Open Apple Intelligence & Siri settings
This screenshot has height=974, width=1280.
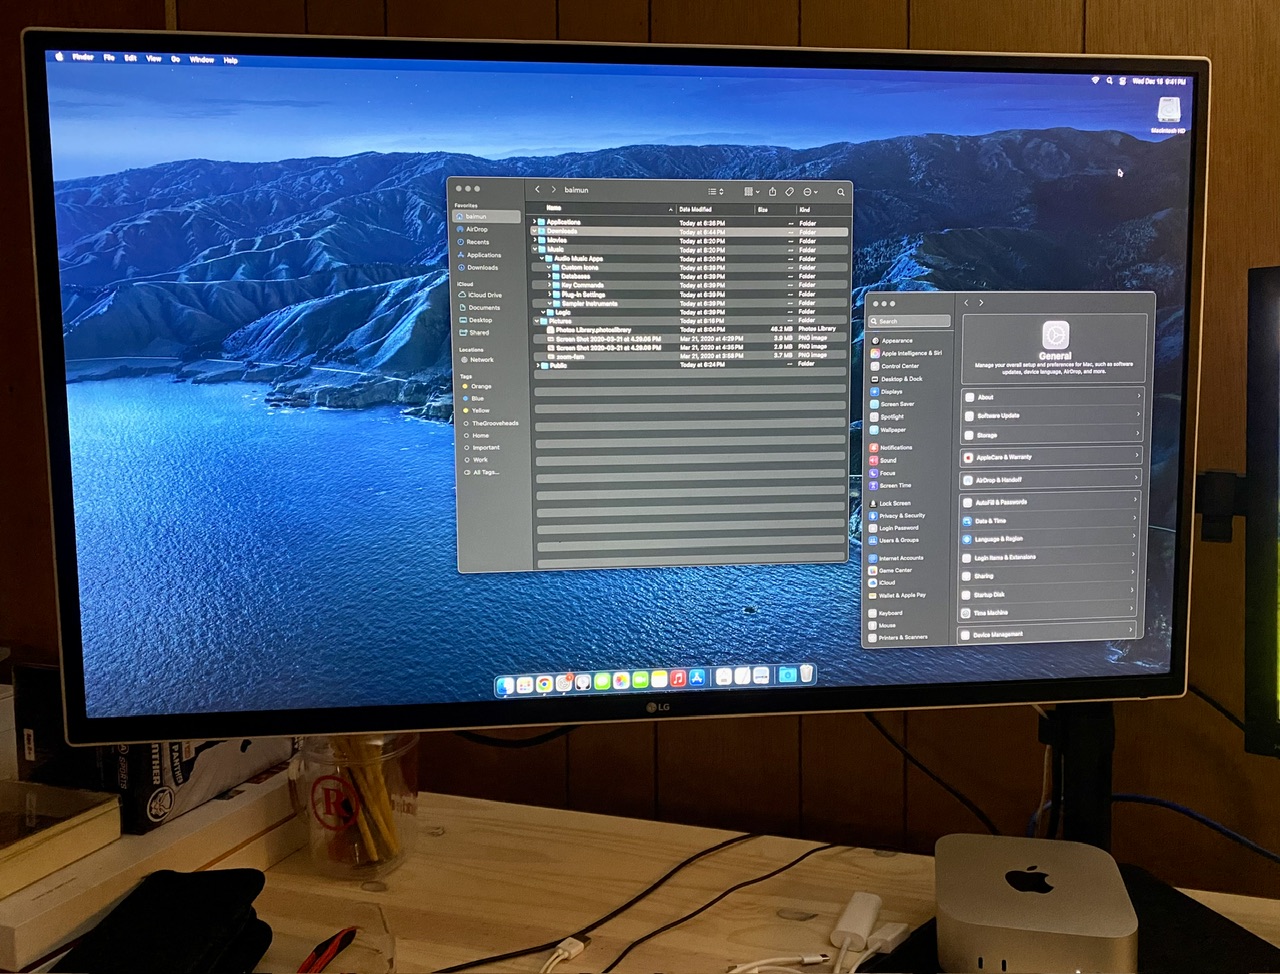[x=906, y=353]
